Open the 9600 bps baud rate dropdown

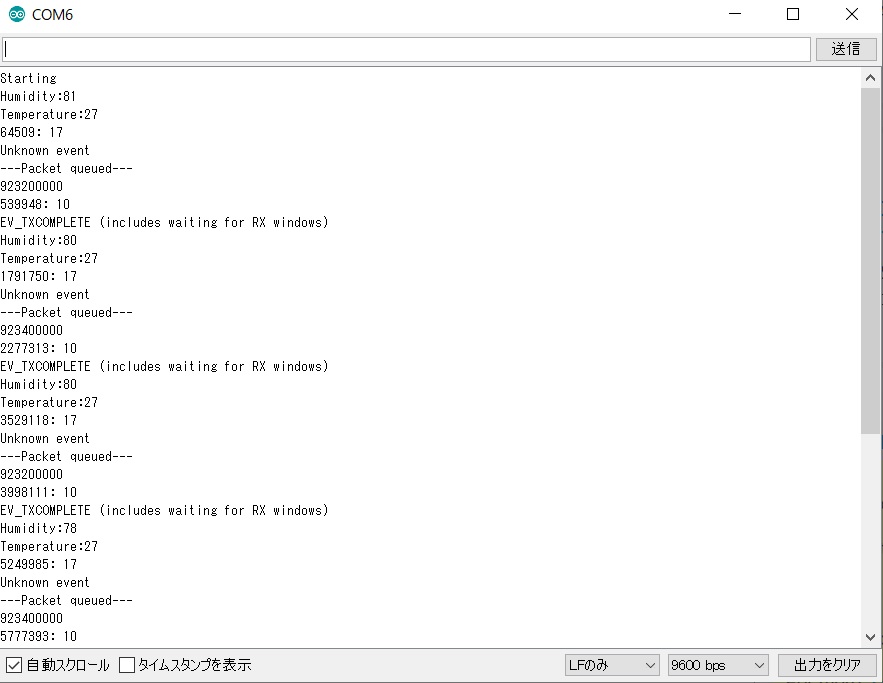coord(718,665)
